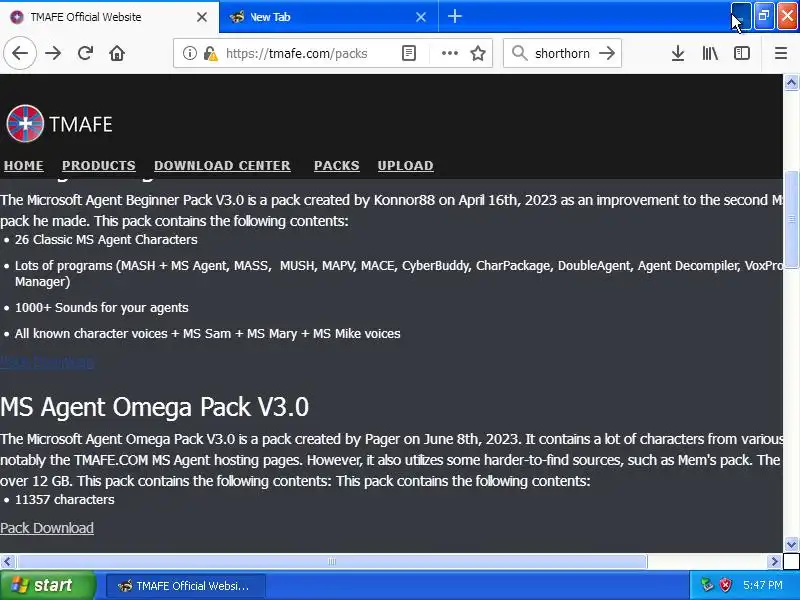Click the insecure connection padlock warning icon

pos(210,53)
